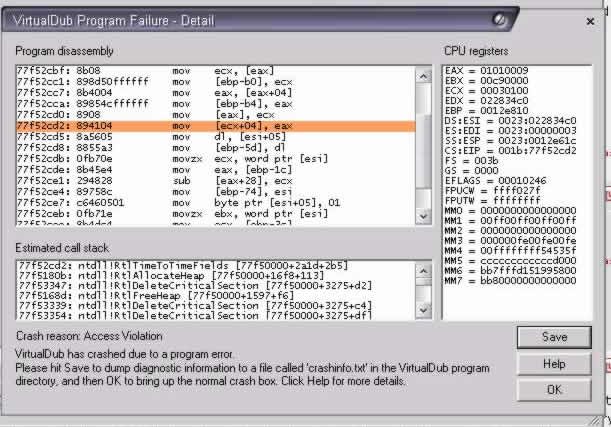Click call stack scroll down arrow
Viewport: 611px width, 427px height.
pos(424,310)
